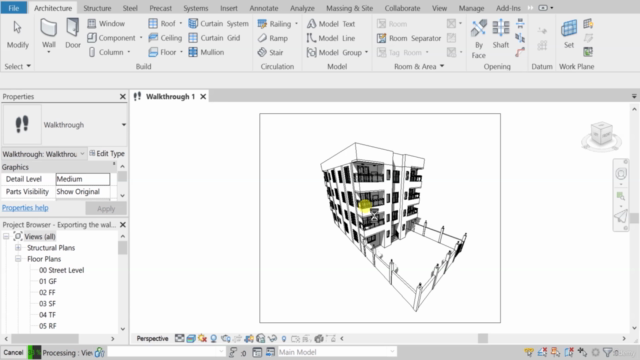
Task: Open the 00 Street Level floor plan
Action: pos(61,270)
